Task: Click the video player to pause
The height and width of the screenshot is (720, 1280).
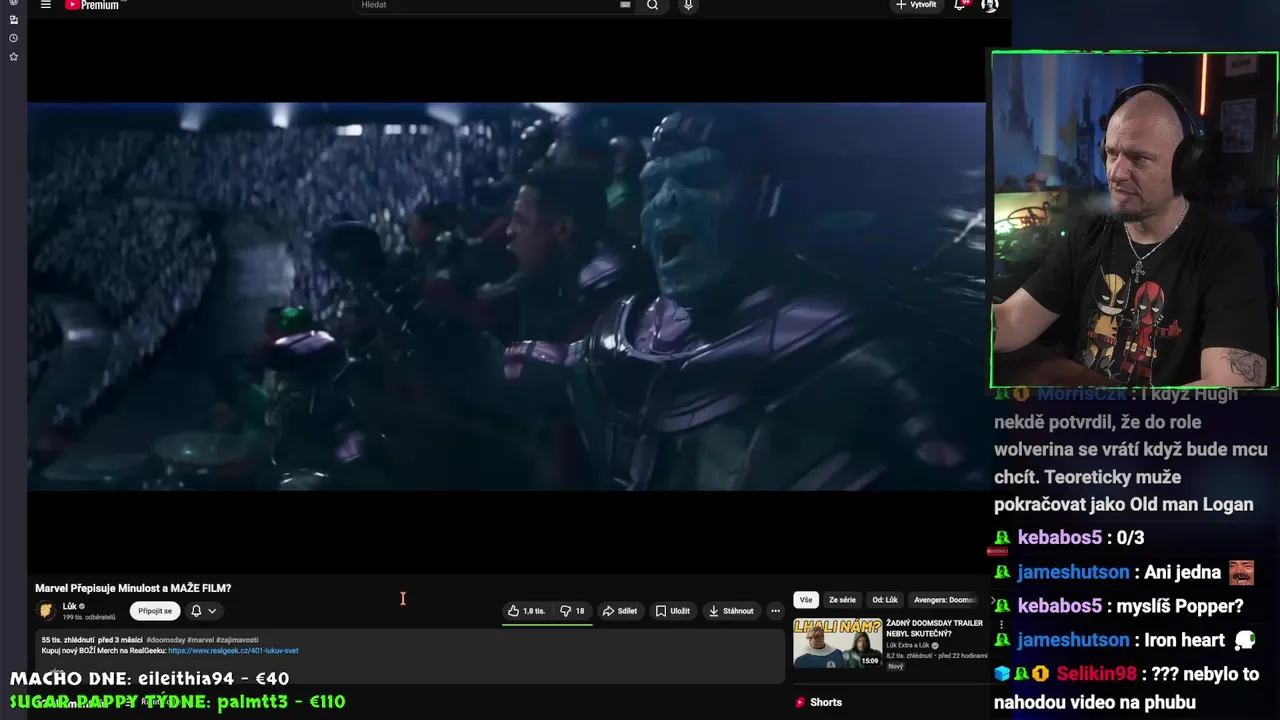Action: pyautogui.click(x=506, y=297)
